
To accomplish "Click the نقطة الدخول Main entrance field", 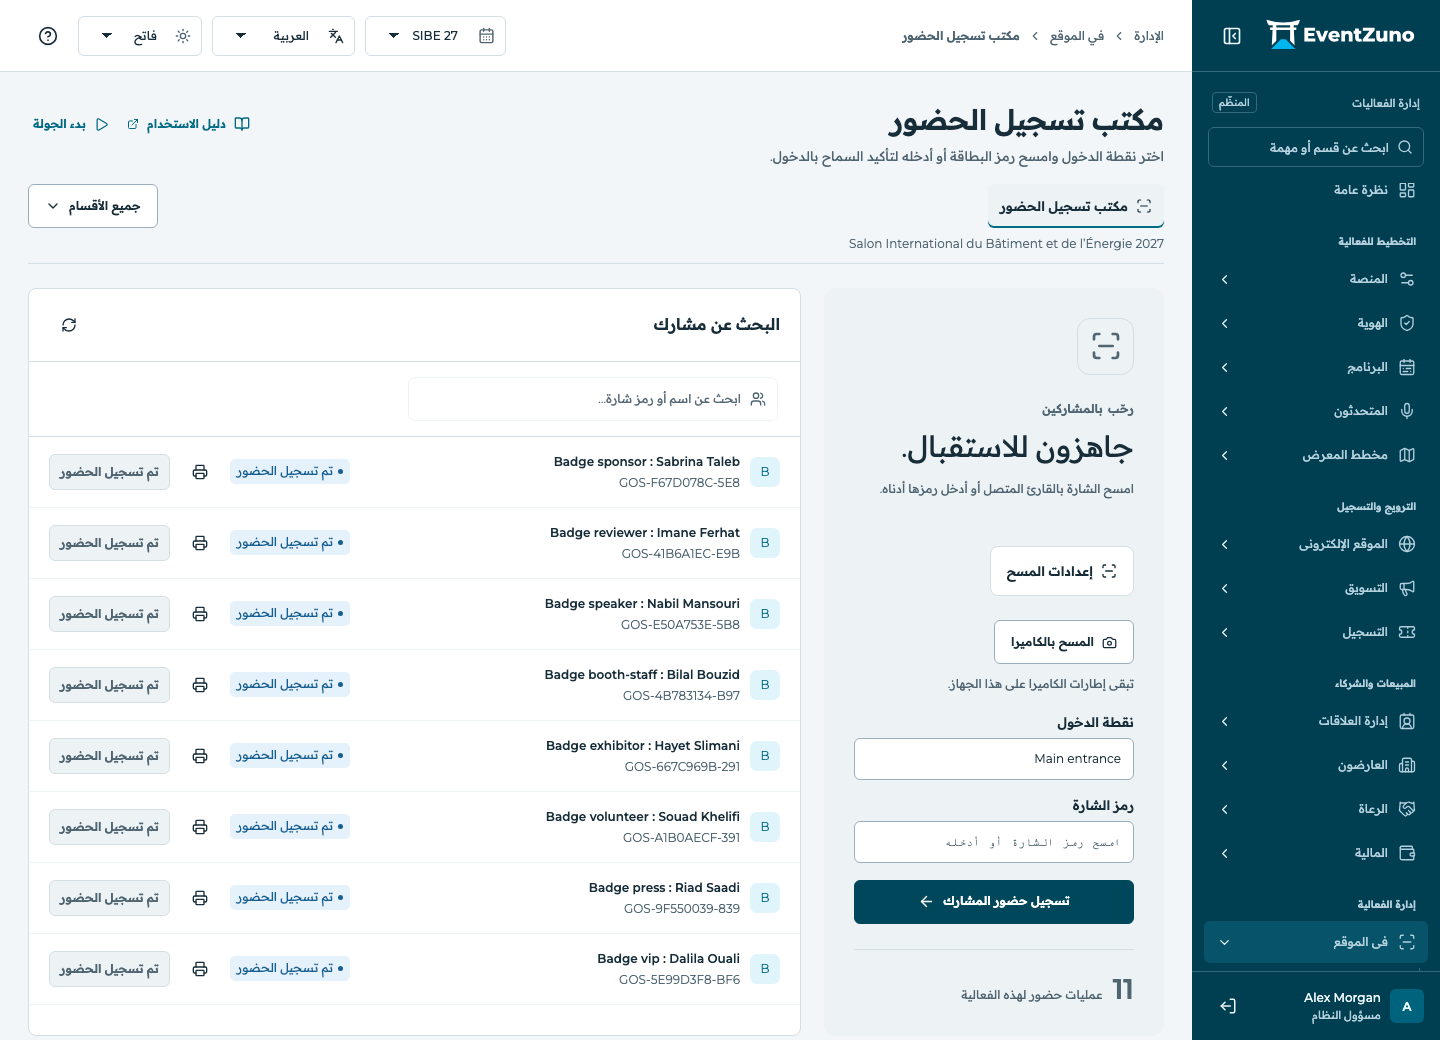I will point(994,759).
